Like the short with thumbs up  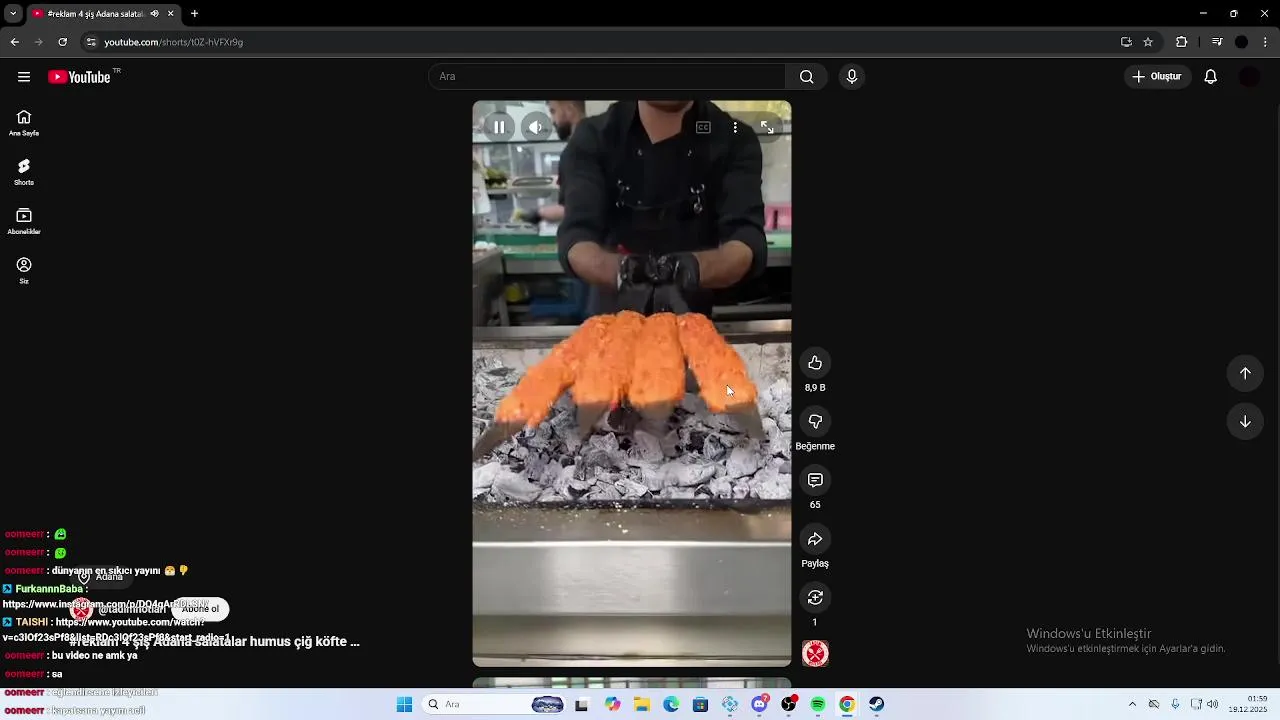coord(815,363)
